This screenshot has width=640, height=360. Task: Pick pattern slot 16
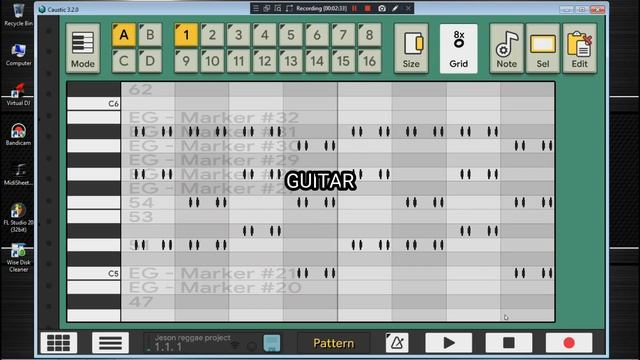369,61
